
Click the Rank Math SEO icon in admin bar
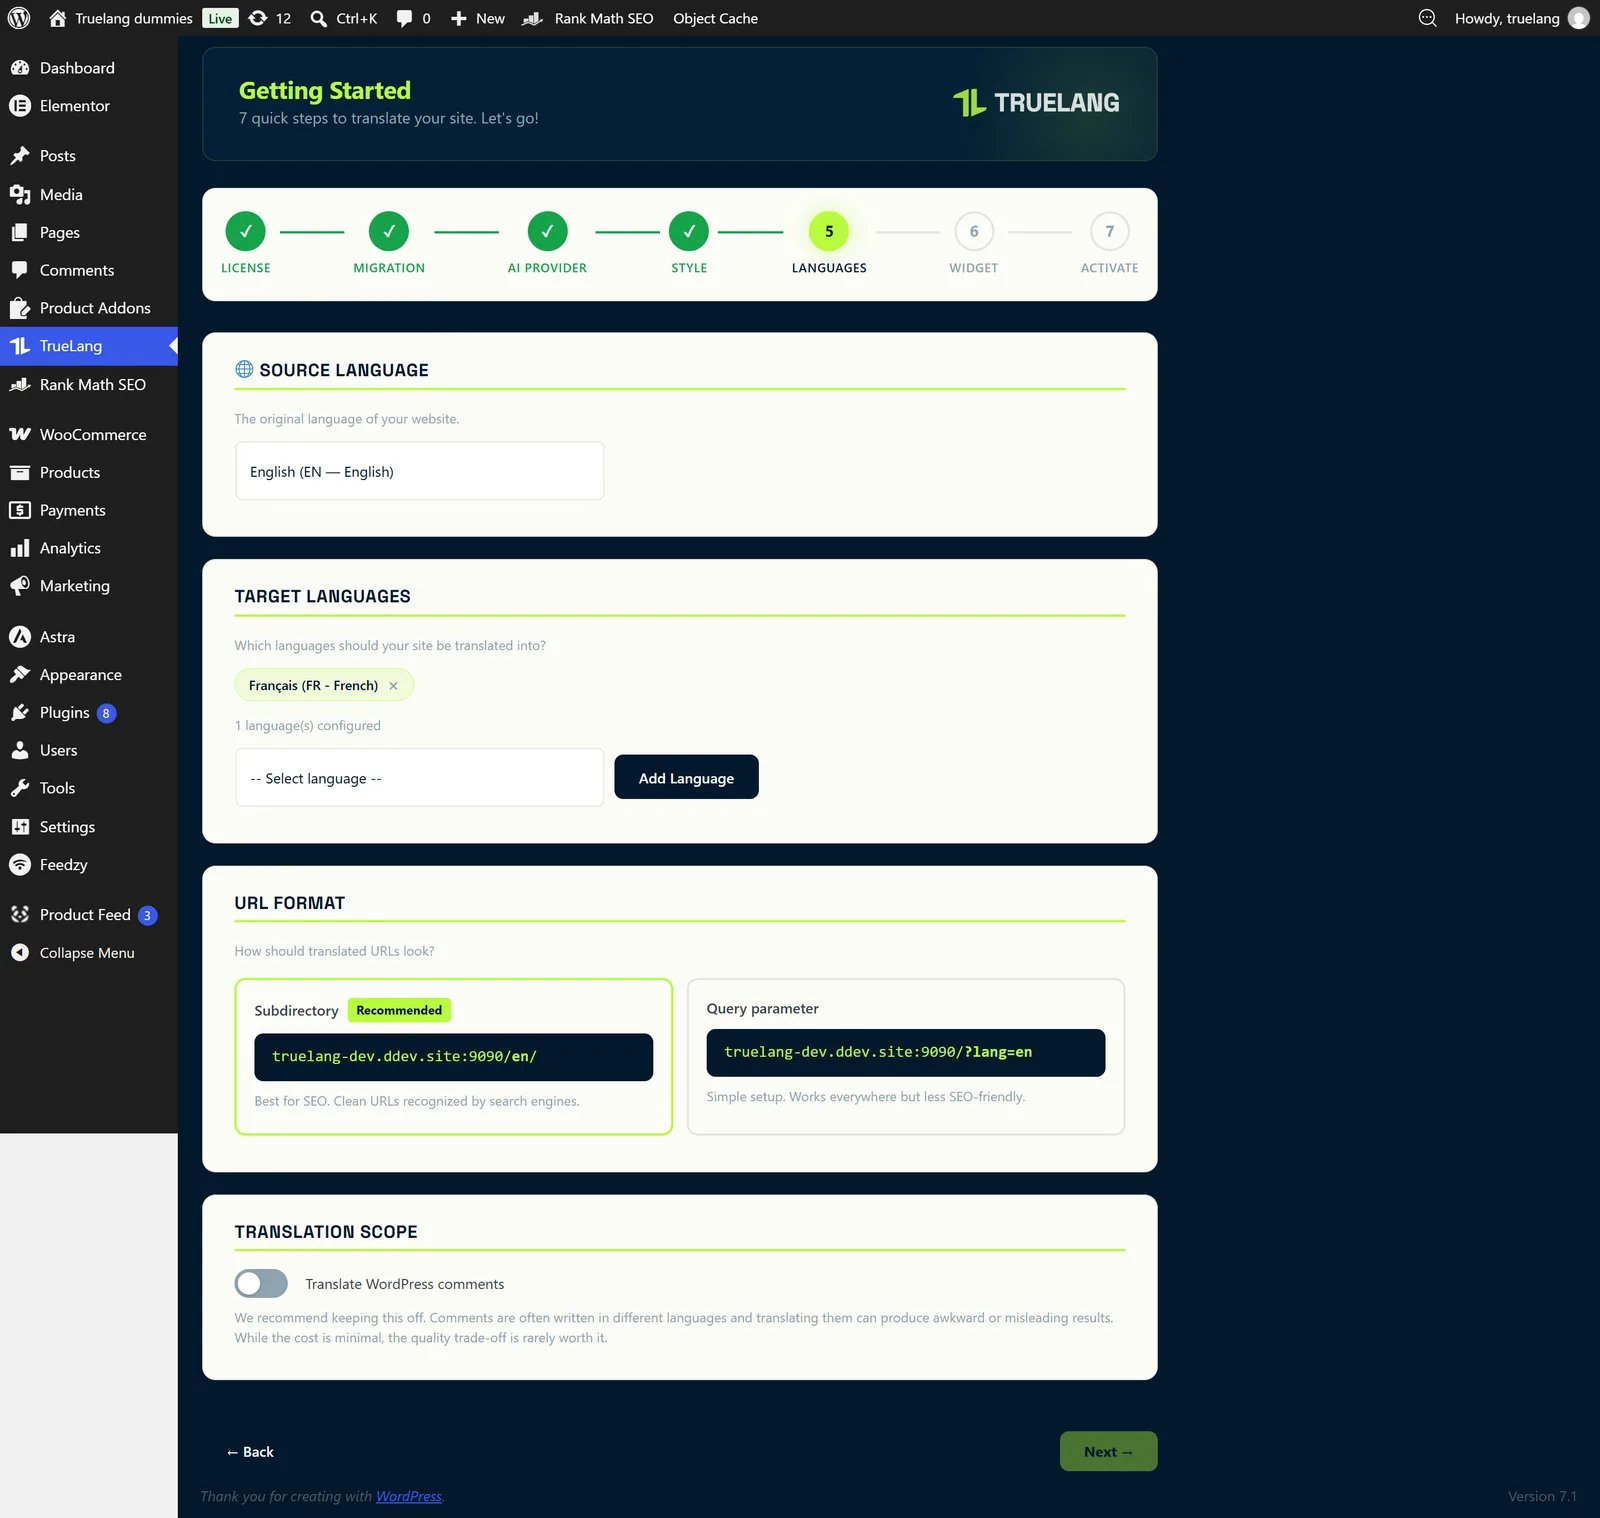533,18
